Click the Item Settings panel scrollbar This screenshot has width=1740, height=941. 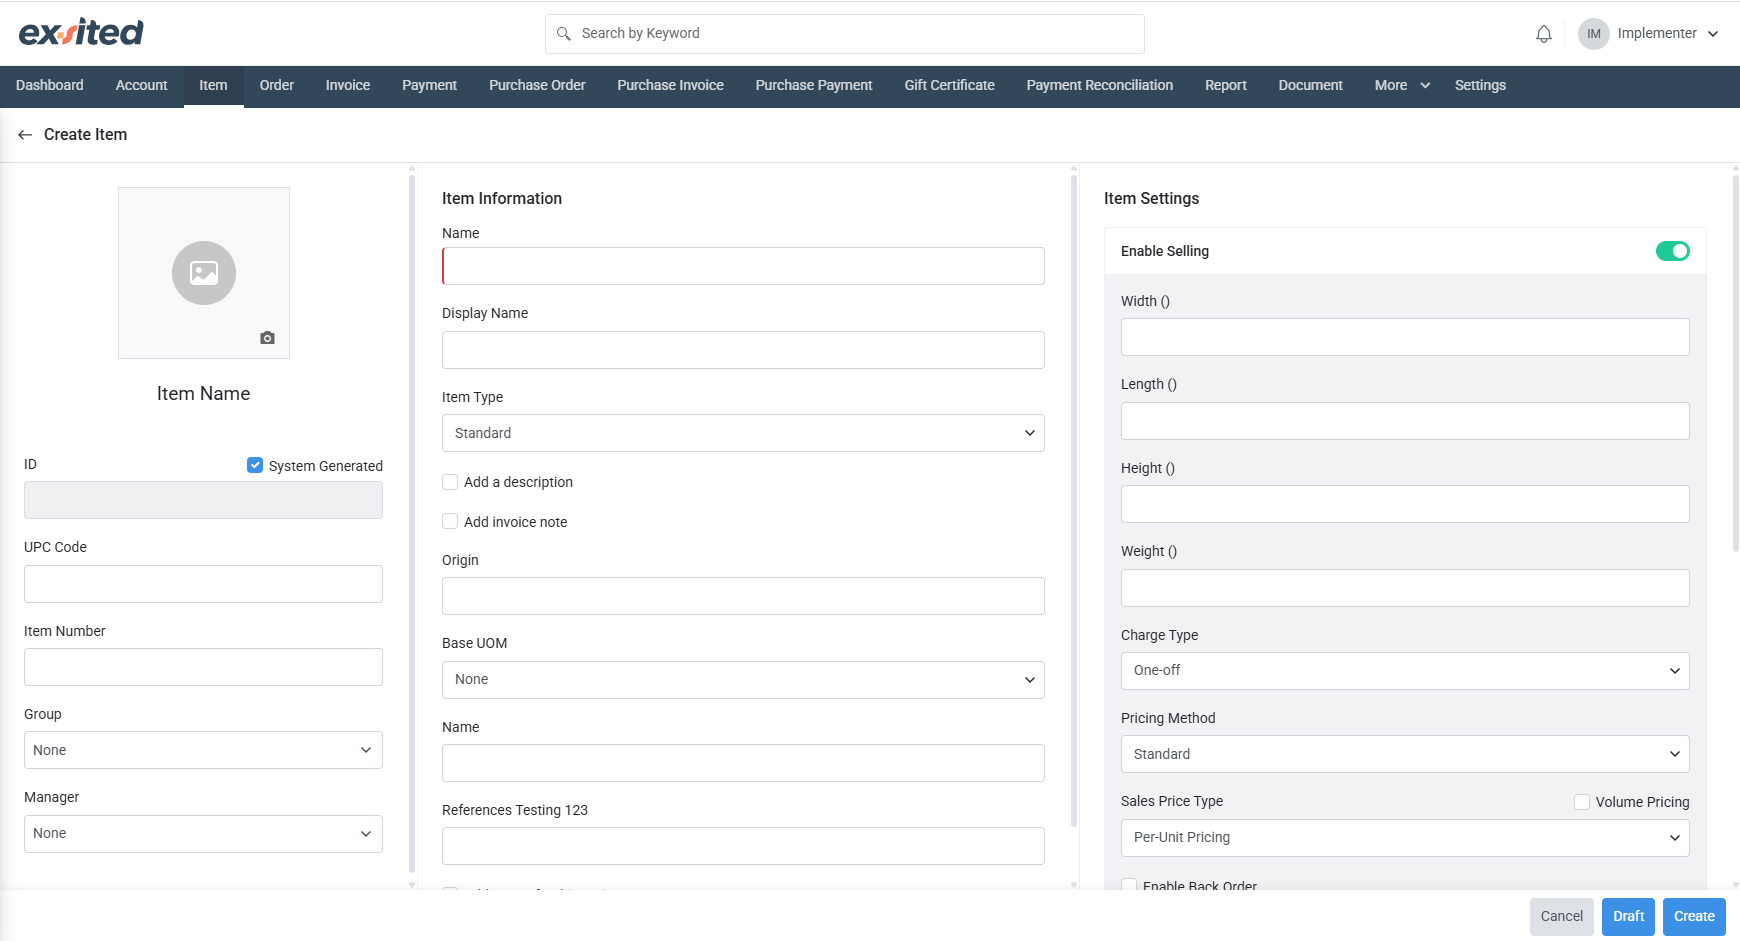pyautogui.click(x=1735, y=363)
